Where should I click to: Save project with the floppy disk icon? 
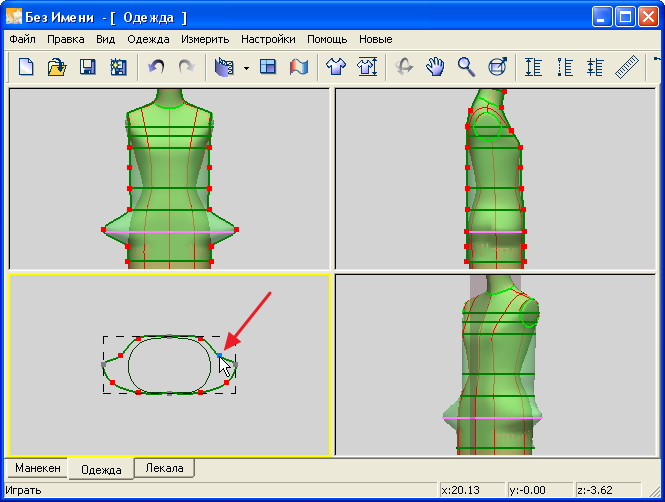[x=87, y=67]
